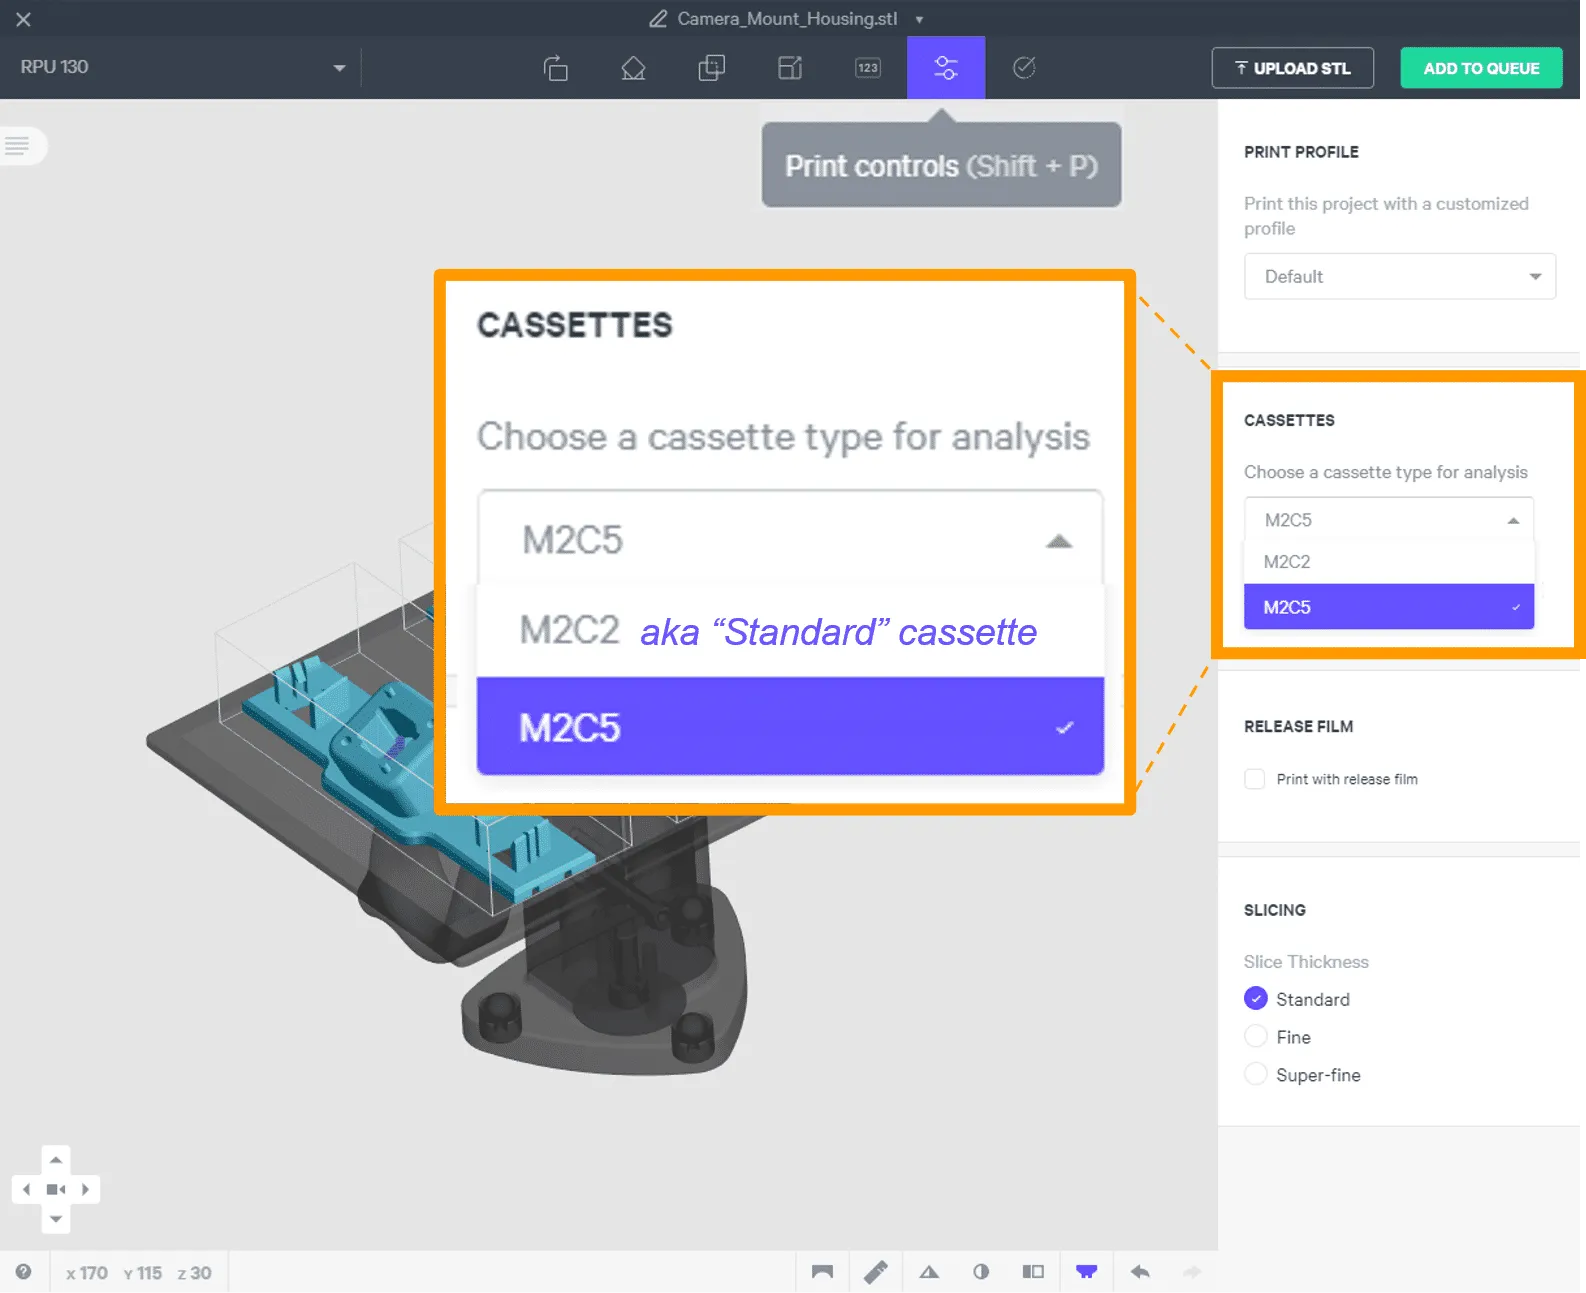Image resolution: width=1586 pixels, height=1293 pixels.
Task: Click the x 170 dimension value
Action: [87, 1273]
